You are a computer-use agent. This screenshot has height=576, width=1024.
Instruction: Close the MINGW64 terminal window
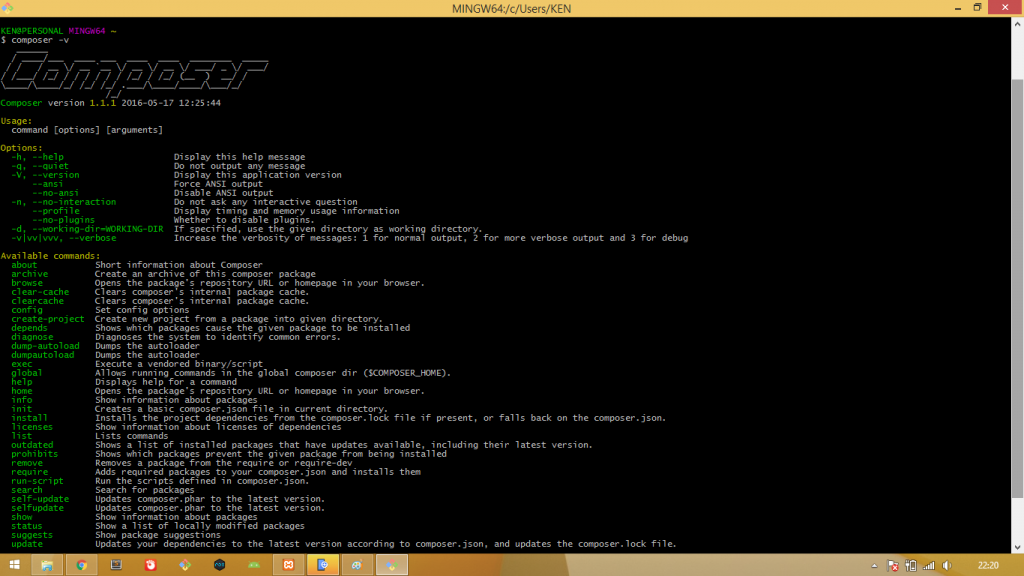pyautogui.click(x=1005, y=7)
